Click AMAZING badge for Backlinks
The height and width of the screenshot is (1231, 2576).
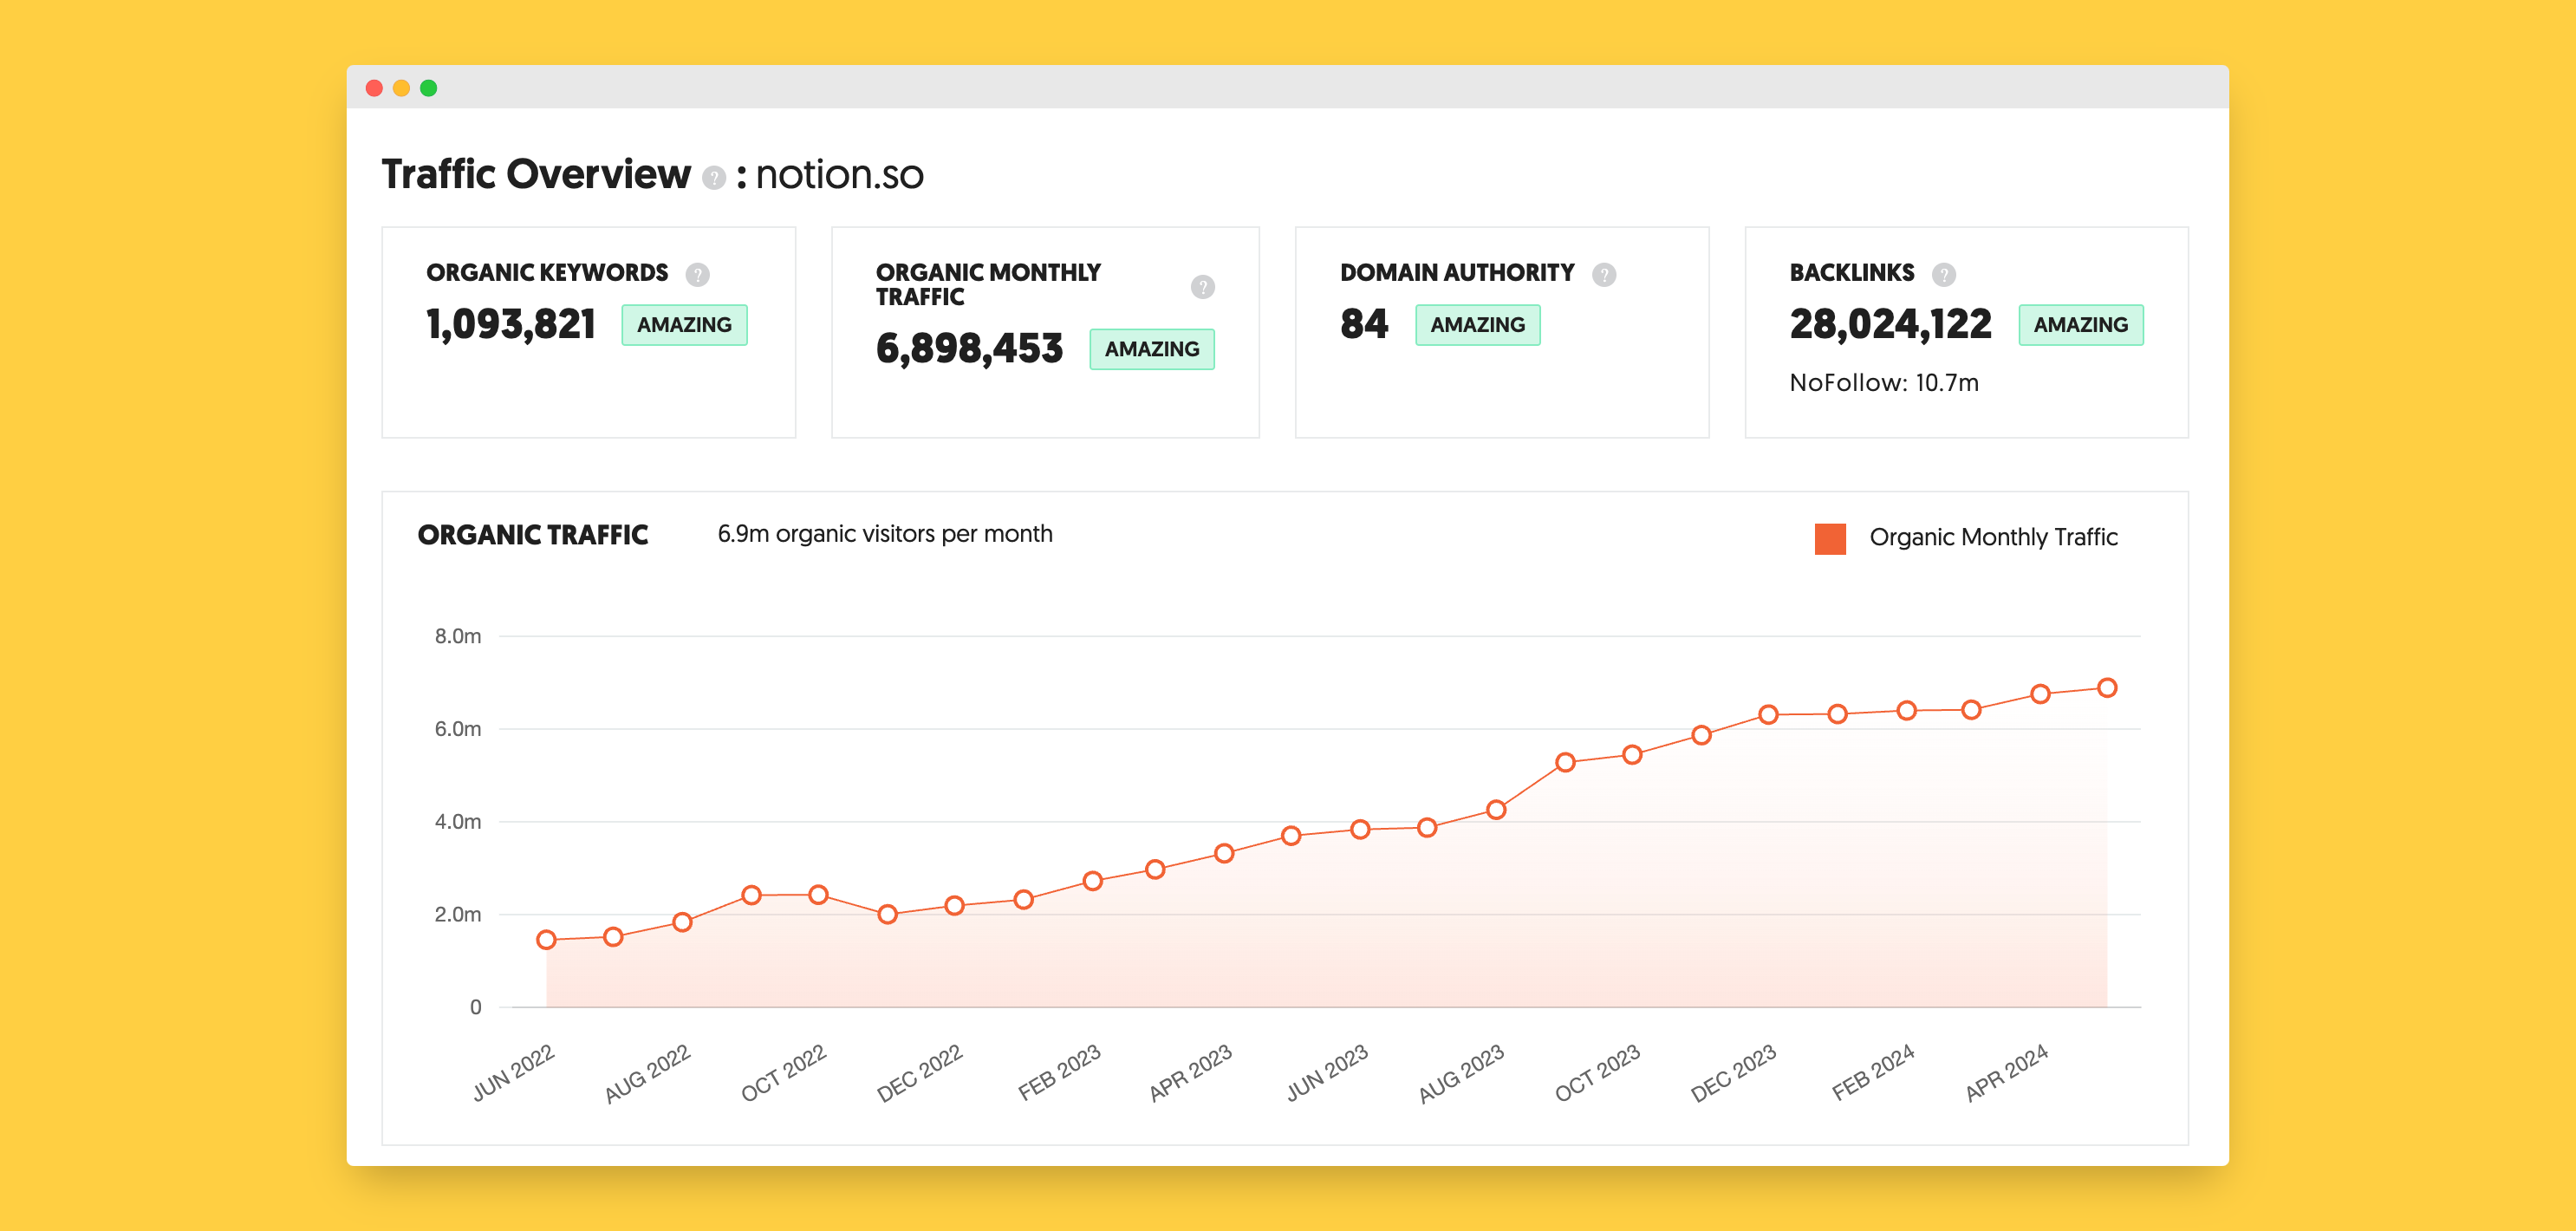[x=2080, y=325]
